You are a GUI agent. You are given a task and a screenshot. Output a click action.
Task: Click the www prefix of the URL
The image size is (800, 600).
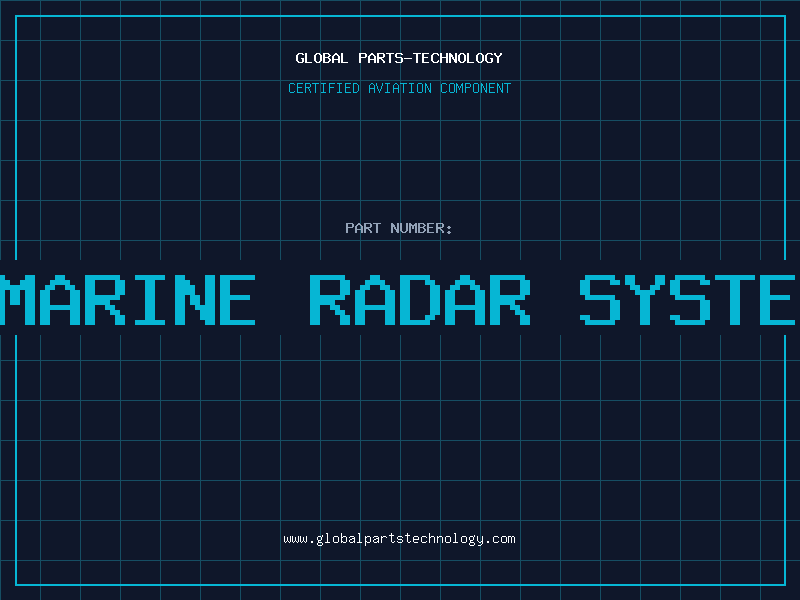click(295, 539)
